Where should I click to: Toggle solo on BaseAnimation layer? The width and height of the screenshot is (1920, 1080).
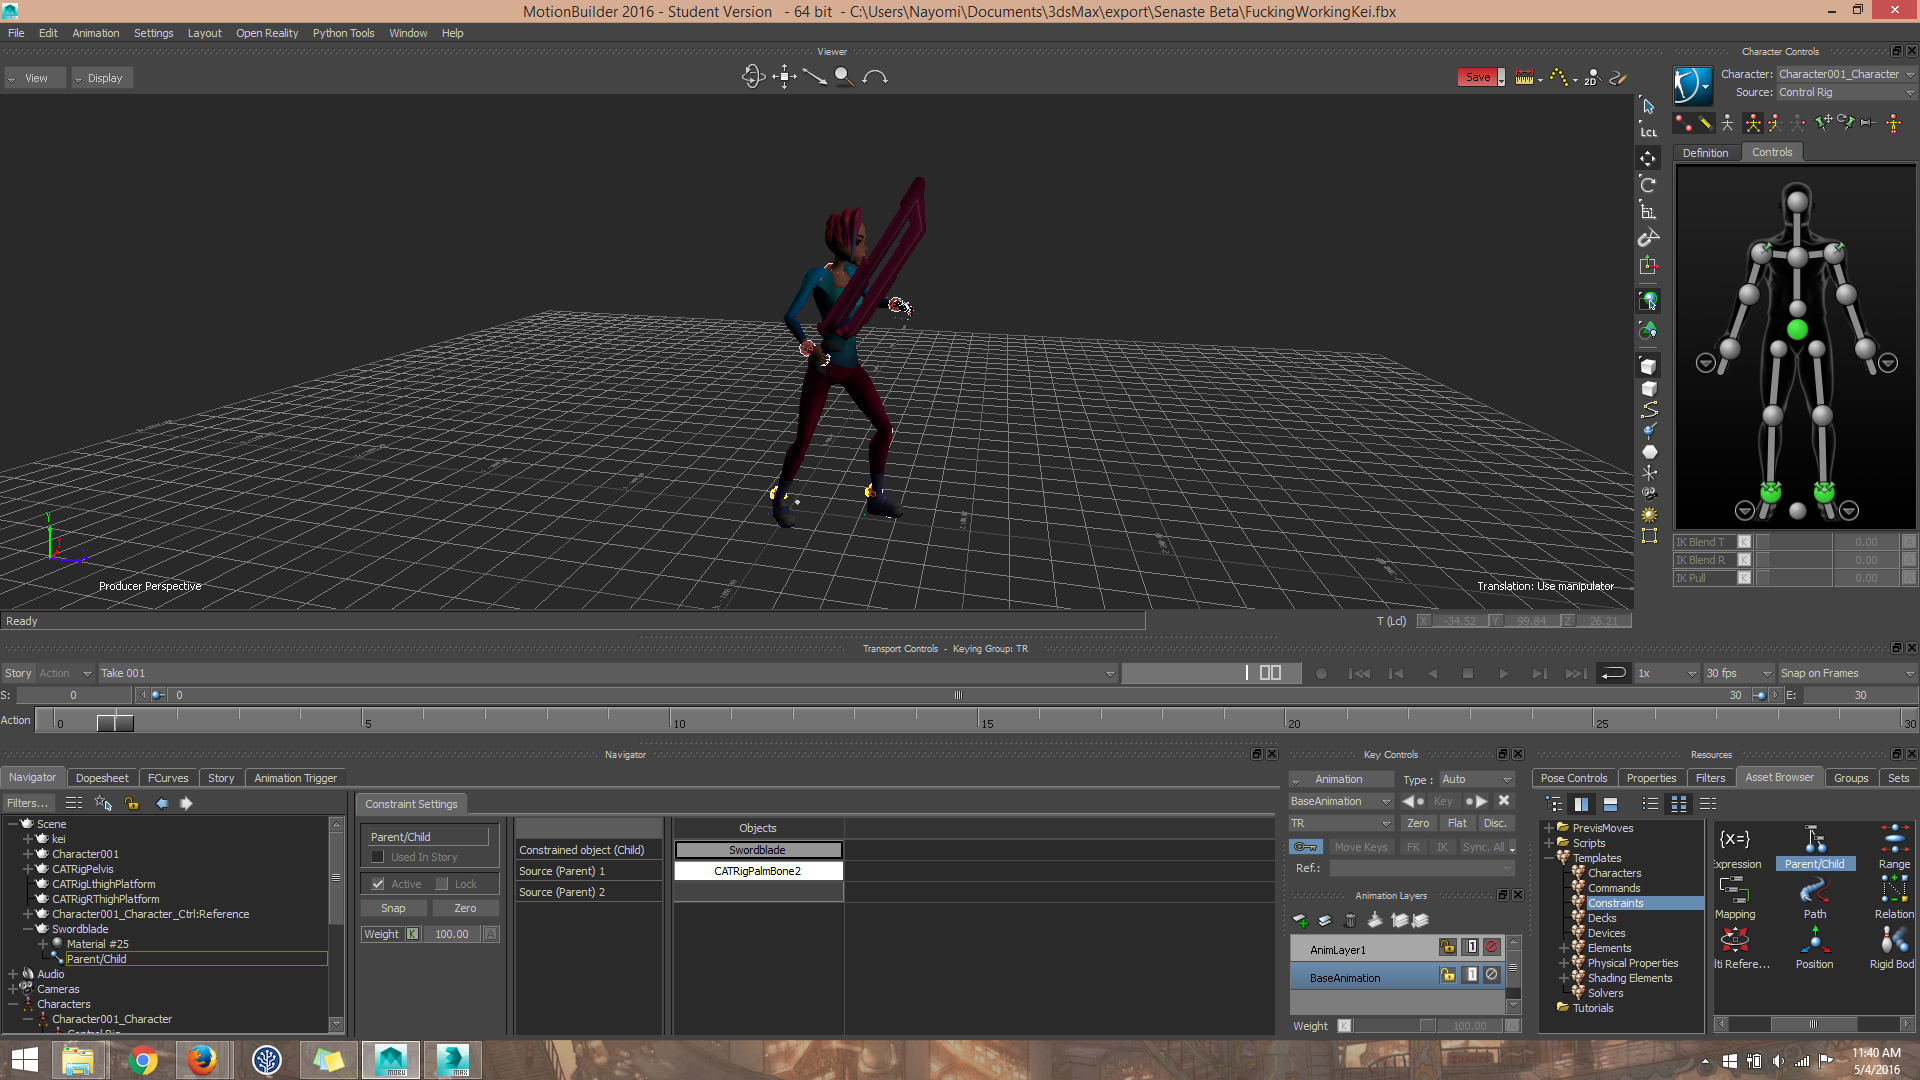tap(1471, 975)
